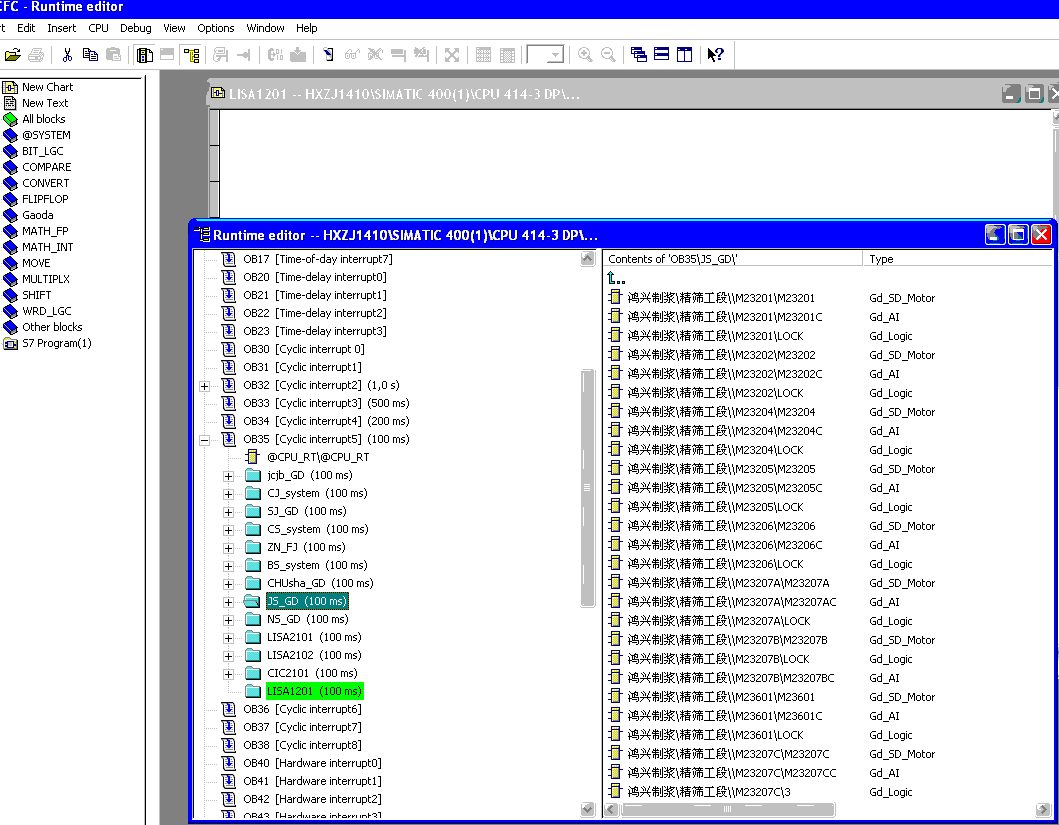The width and height of the screenshot is (1059, 825).
Task: Click the parent folder up arrow
Action: [x=615, y=278]
